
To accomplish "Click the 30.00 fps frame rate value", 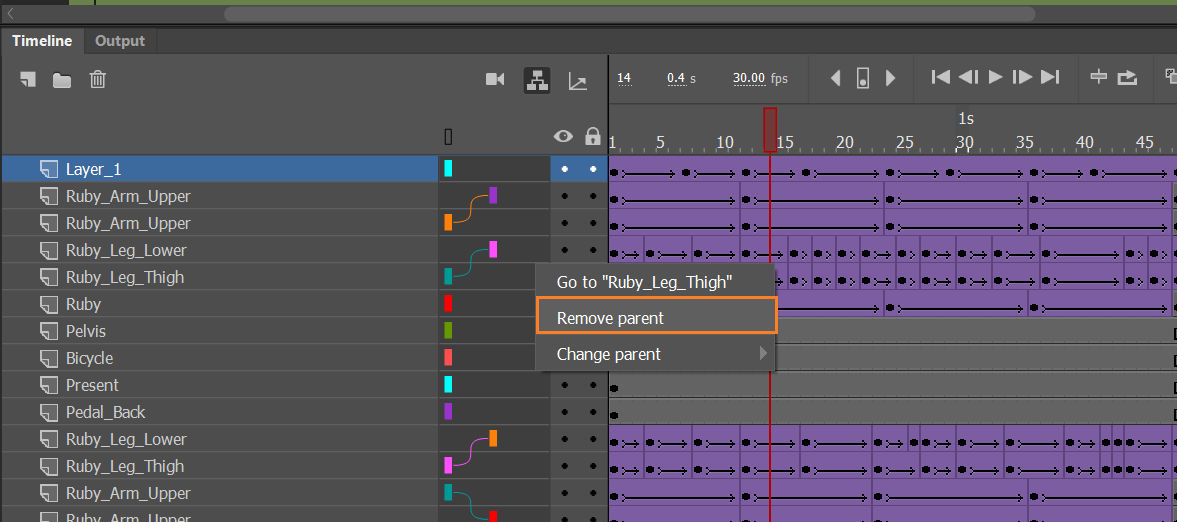I will click(749, 78).
